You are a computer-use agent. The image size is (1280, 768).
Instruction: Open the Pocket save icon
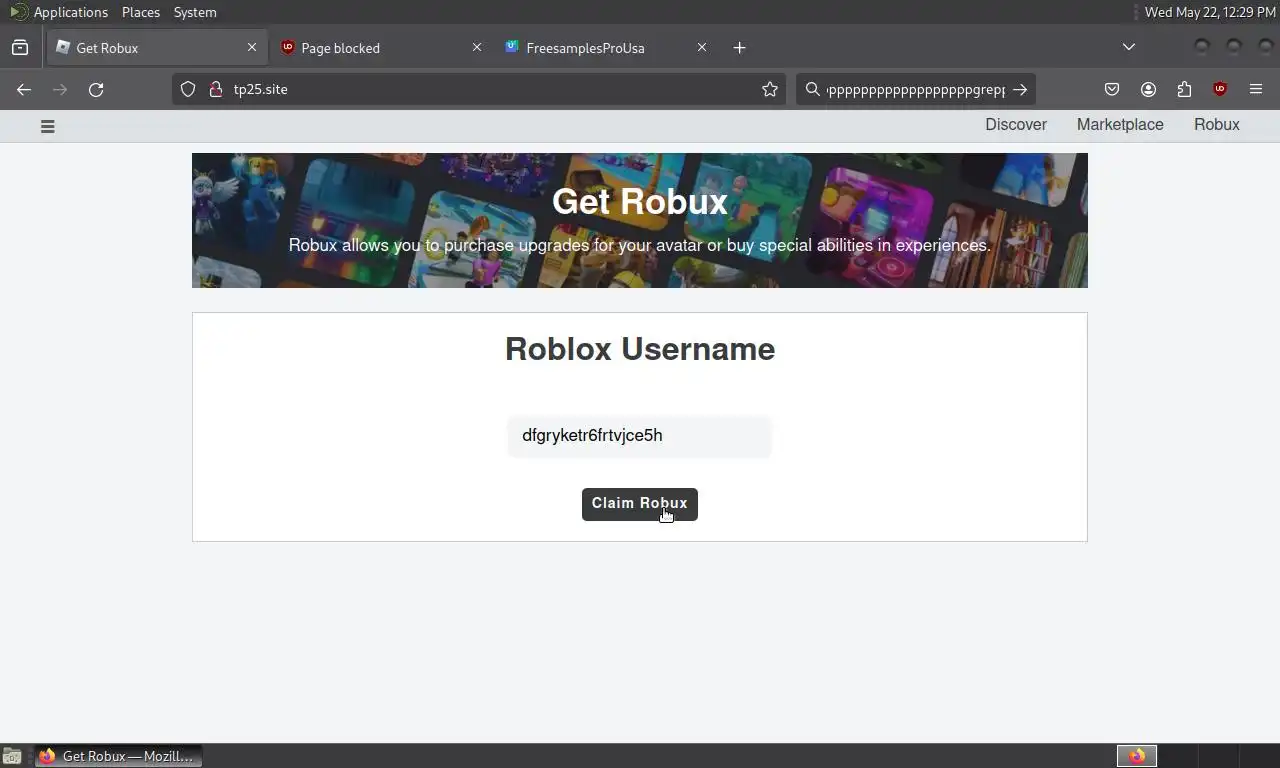pos(1112,89)
